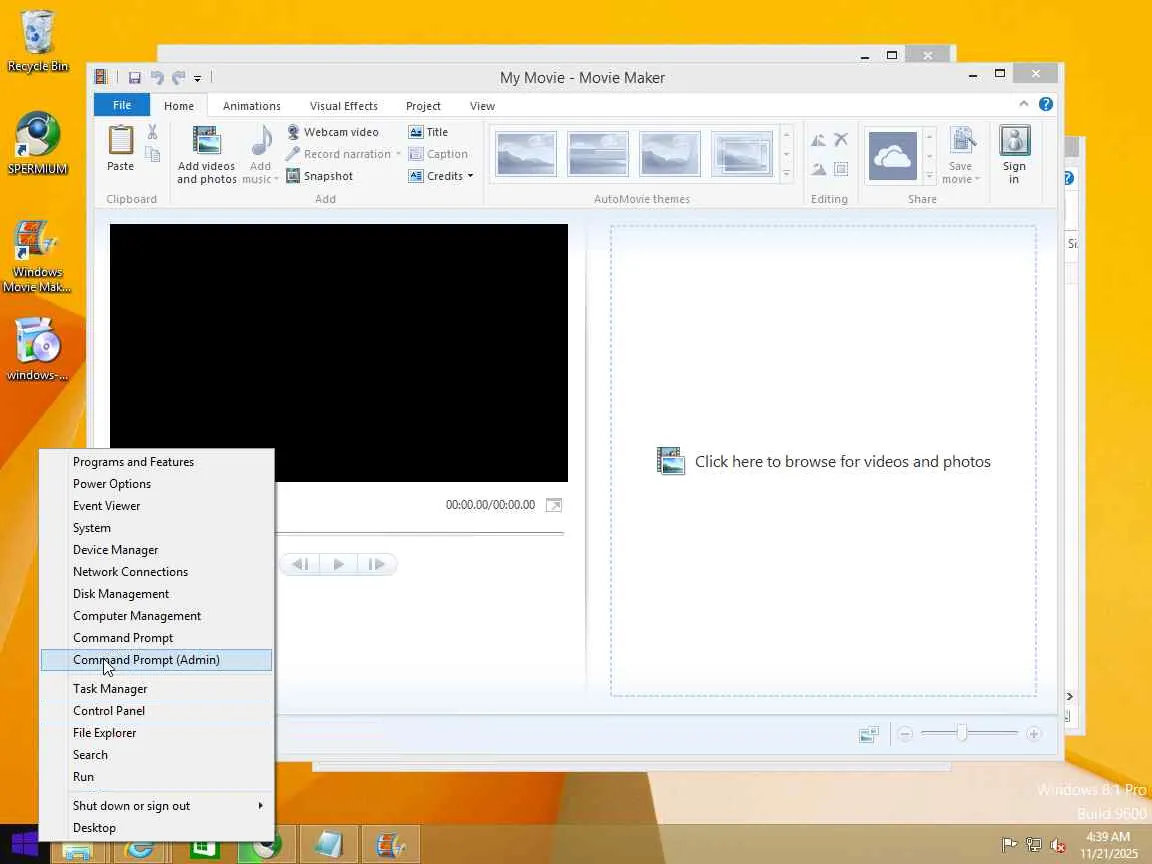This screenshot has width=1152, height=864.
Task: Expand the AutoMovie themes gallery
Action: click(x=787, y=175)
